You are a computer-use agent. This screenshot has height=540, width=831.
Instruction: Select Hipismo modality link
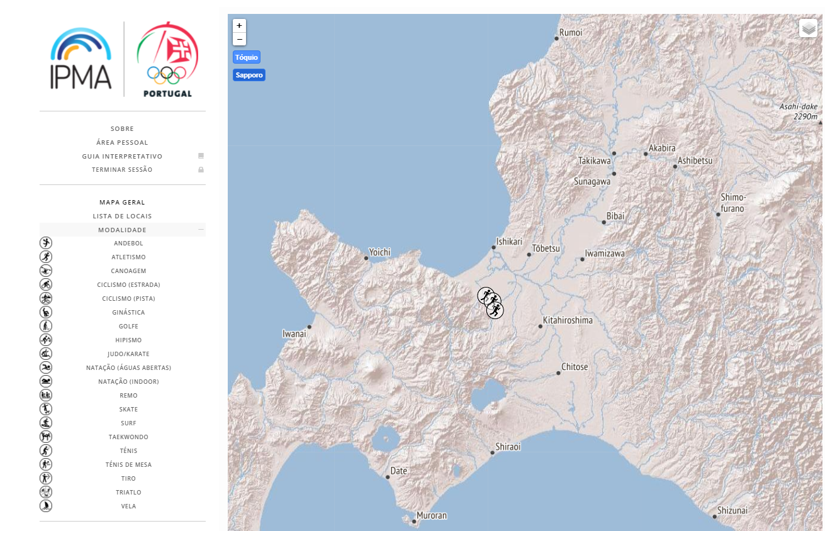coord(129,340)
